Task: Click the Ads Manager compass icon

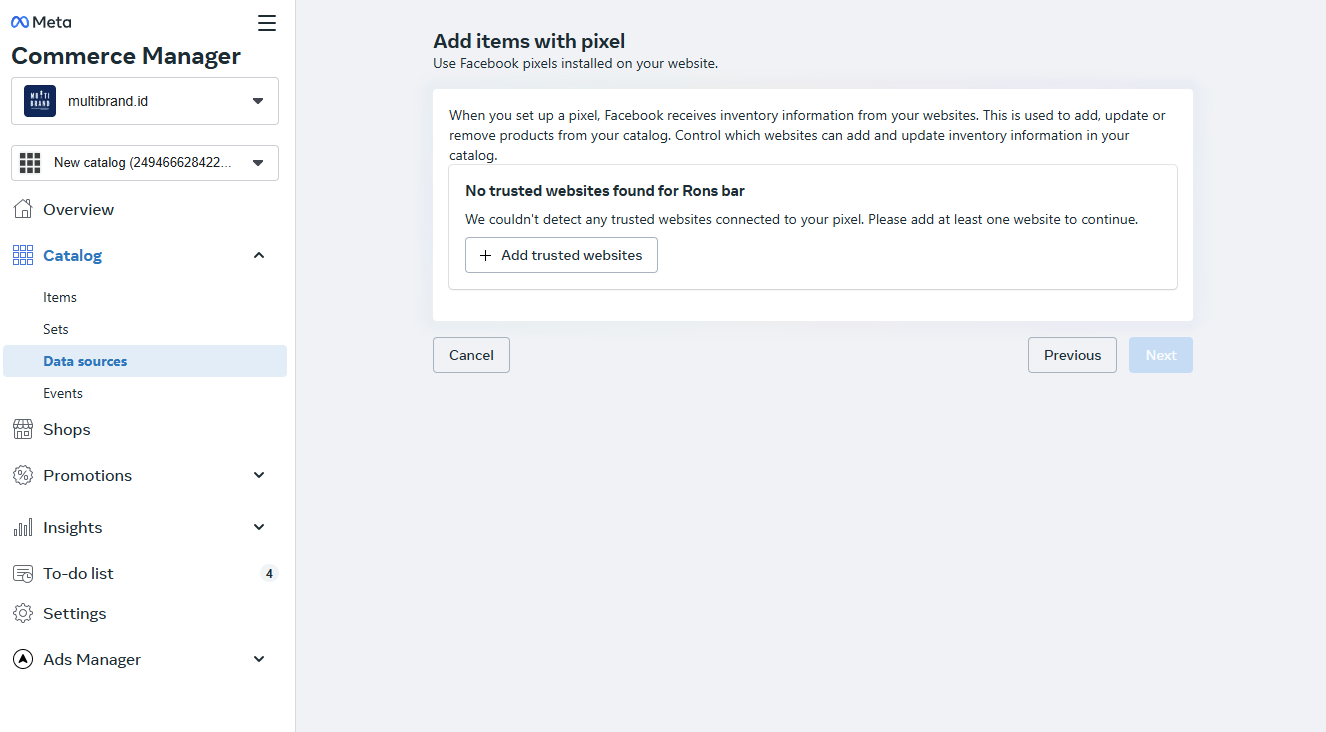Action: (x=22, y=659)
